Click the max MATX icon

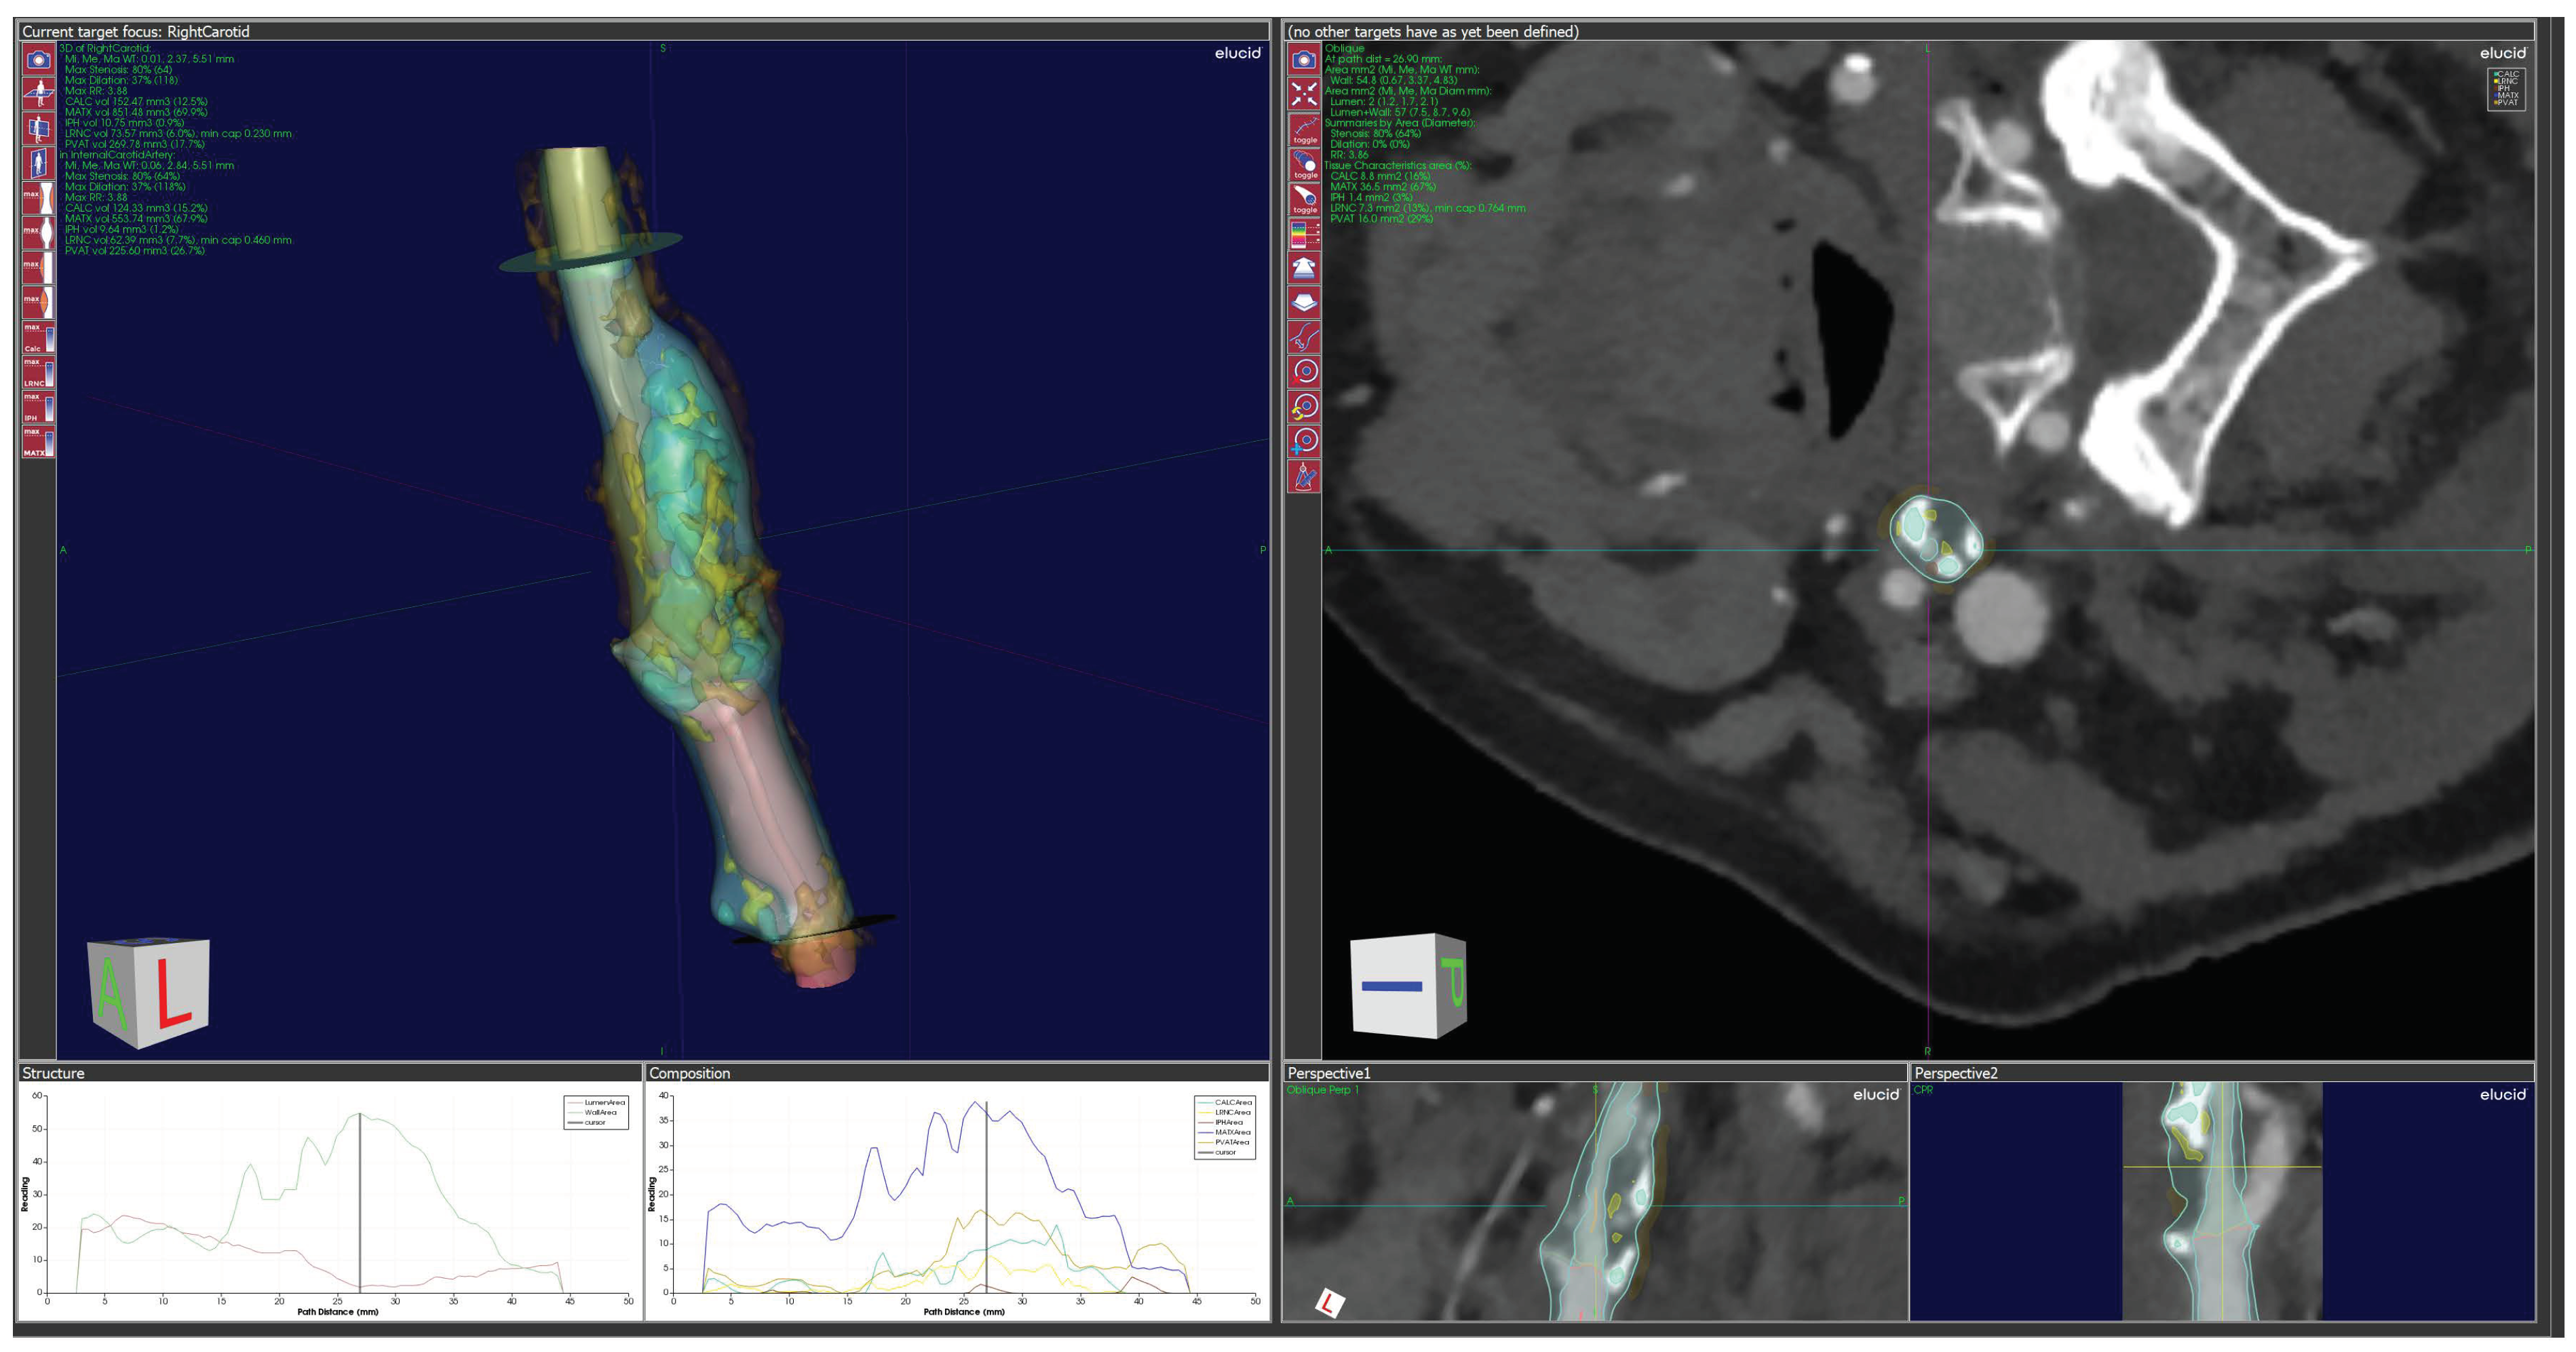click(x=38, y=442)
